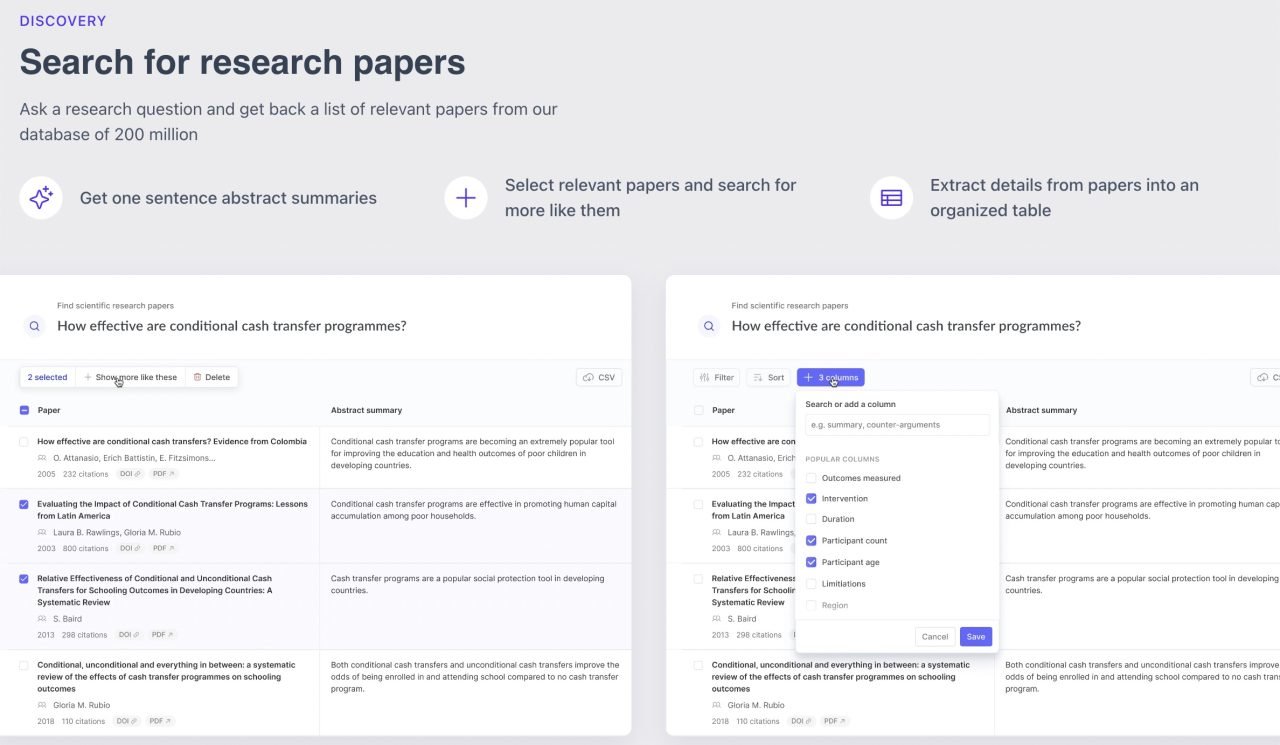Screen dimensions: 1280x745
Task: Click POPULAR COLUMNS heading in dropdown
Action: [842, 459]
